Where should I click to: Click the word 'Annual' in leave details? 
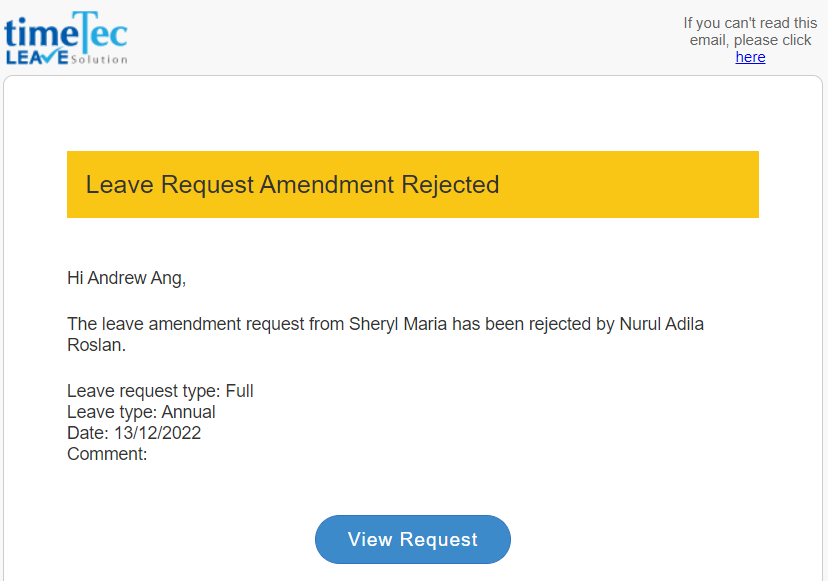click(188, 412)
